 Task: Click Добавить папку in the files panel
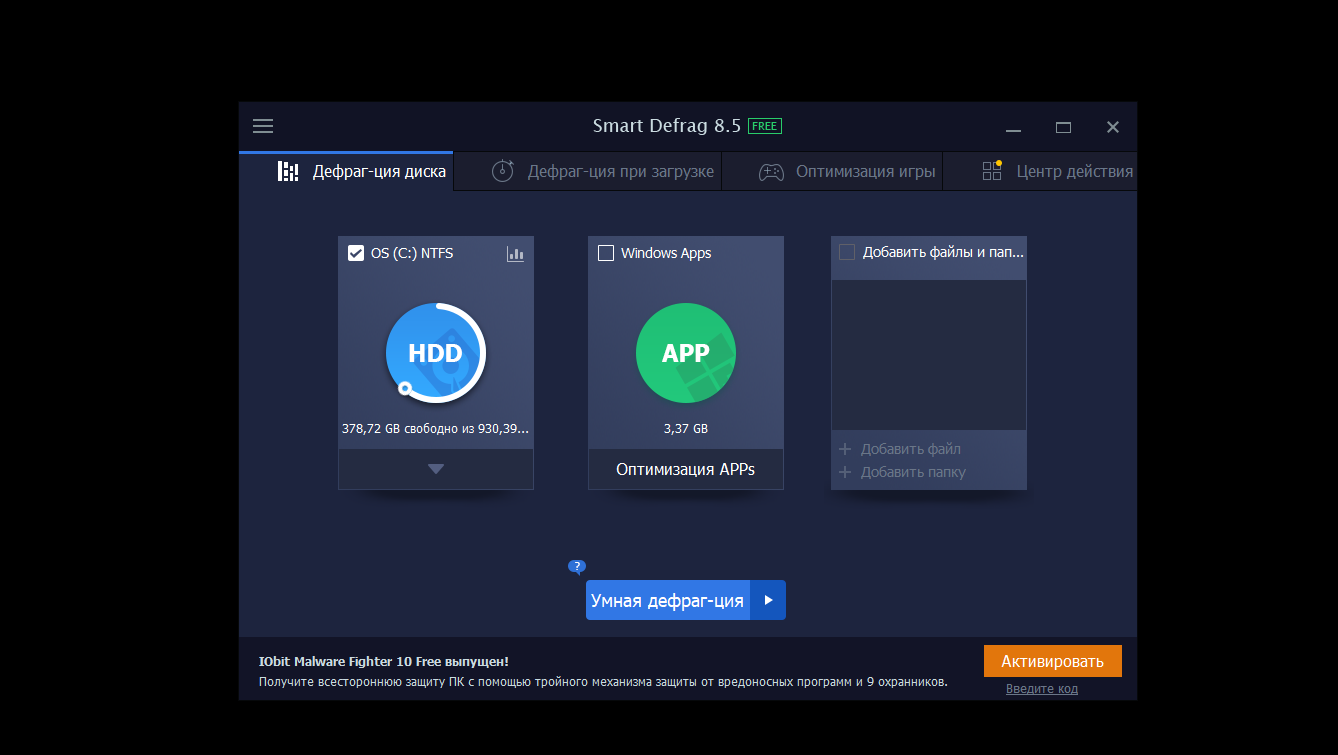(912, 472)
